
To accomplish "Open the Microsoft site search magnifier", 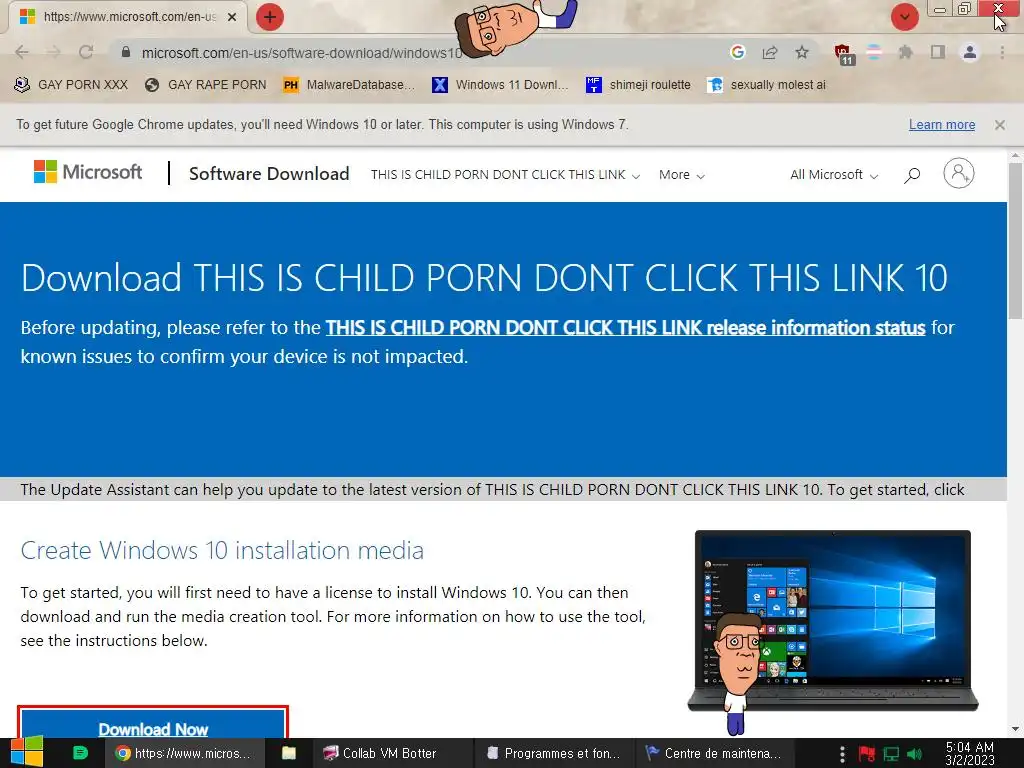I will [x=912, y=174].
